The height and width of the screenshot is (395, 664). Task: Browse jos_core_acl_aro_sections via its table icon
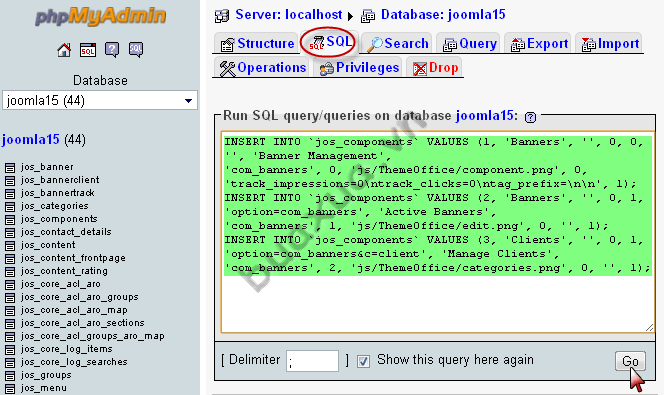click(10, 324)
